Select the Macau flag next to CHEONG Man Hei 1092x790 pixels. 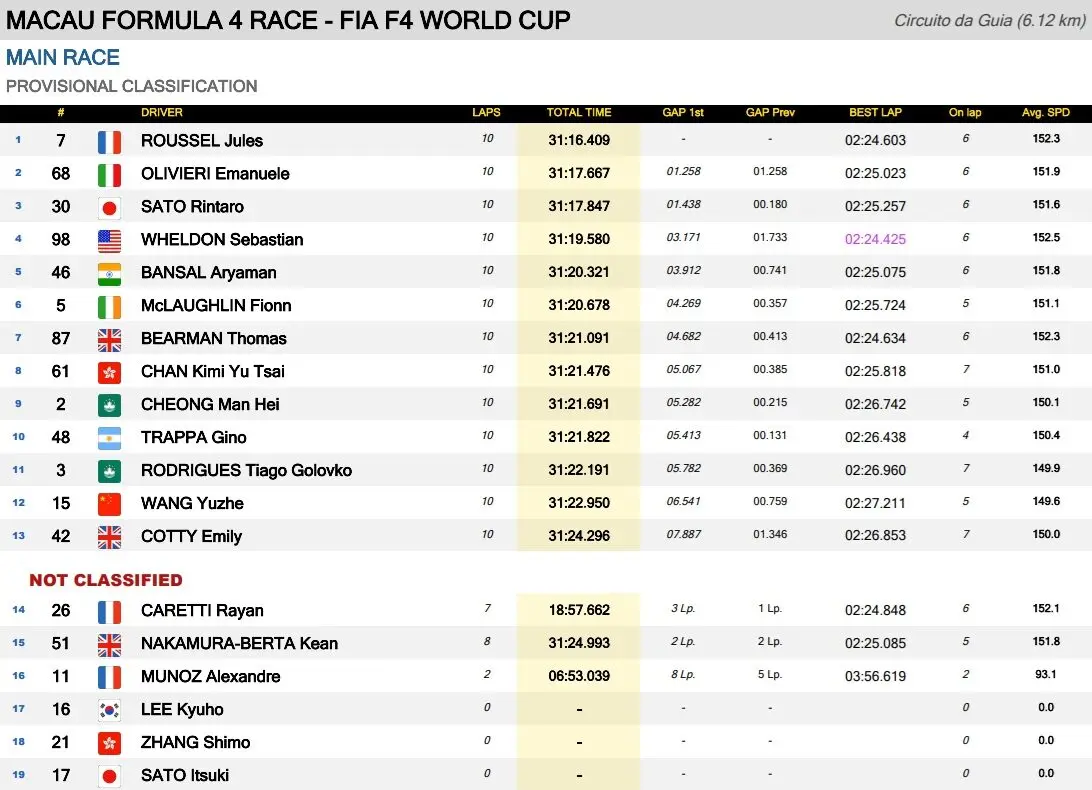(109, 405)
